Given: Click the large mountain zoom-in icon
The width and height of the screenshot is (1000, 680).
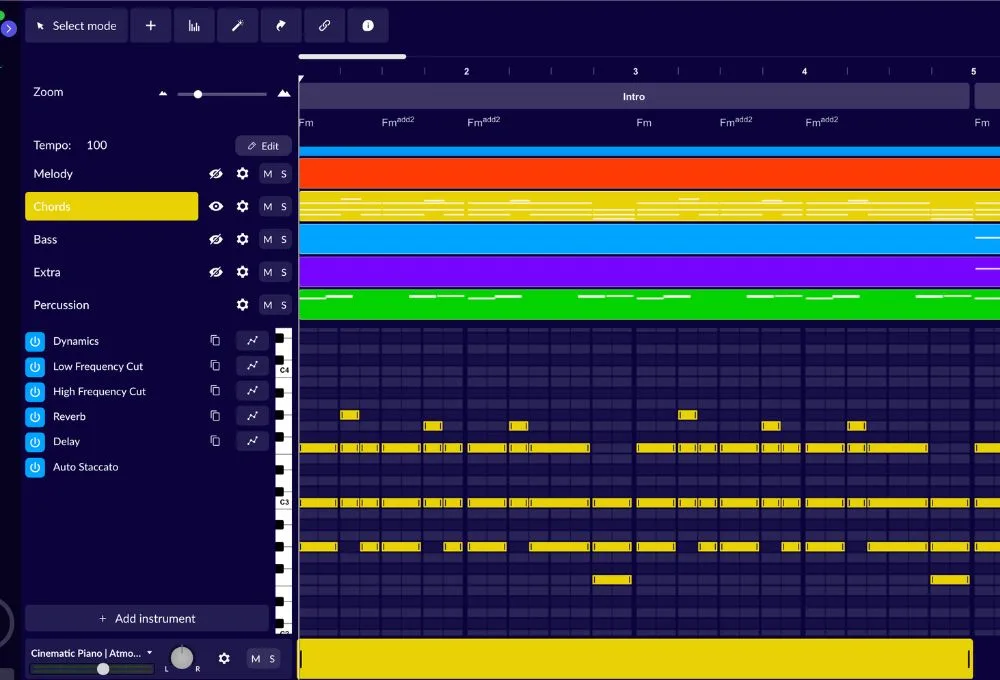Looking at the screenshot, I should pyautogui.click(x=284, y=93).
